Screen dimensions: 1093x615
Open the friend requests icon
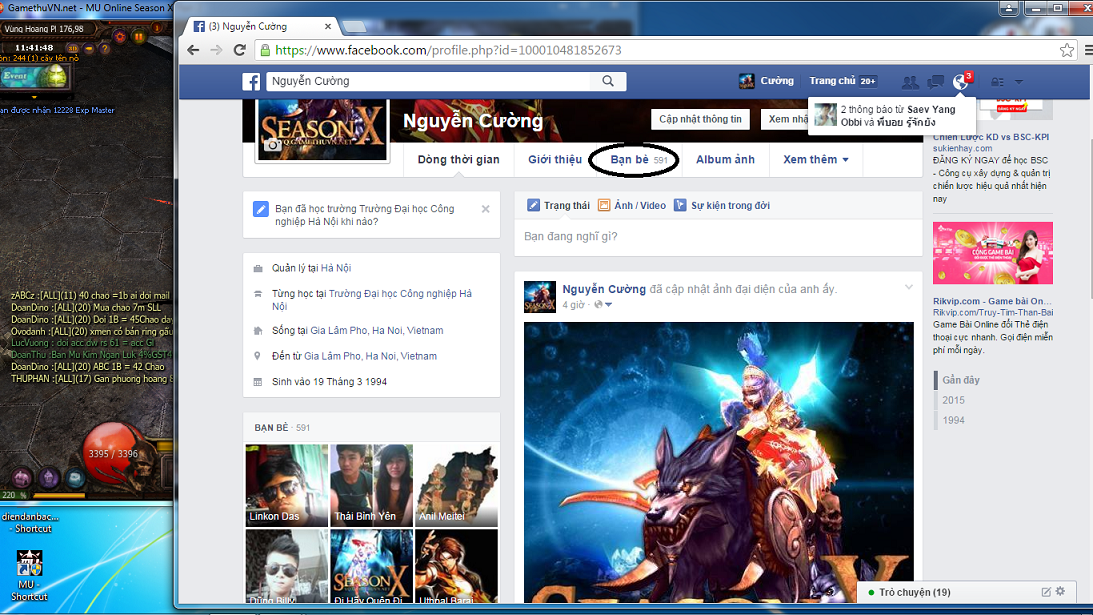pos(910,82)
